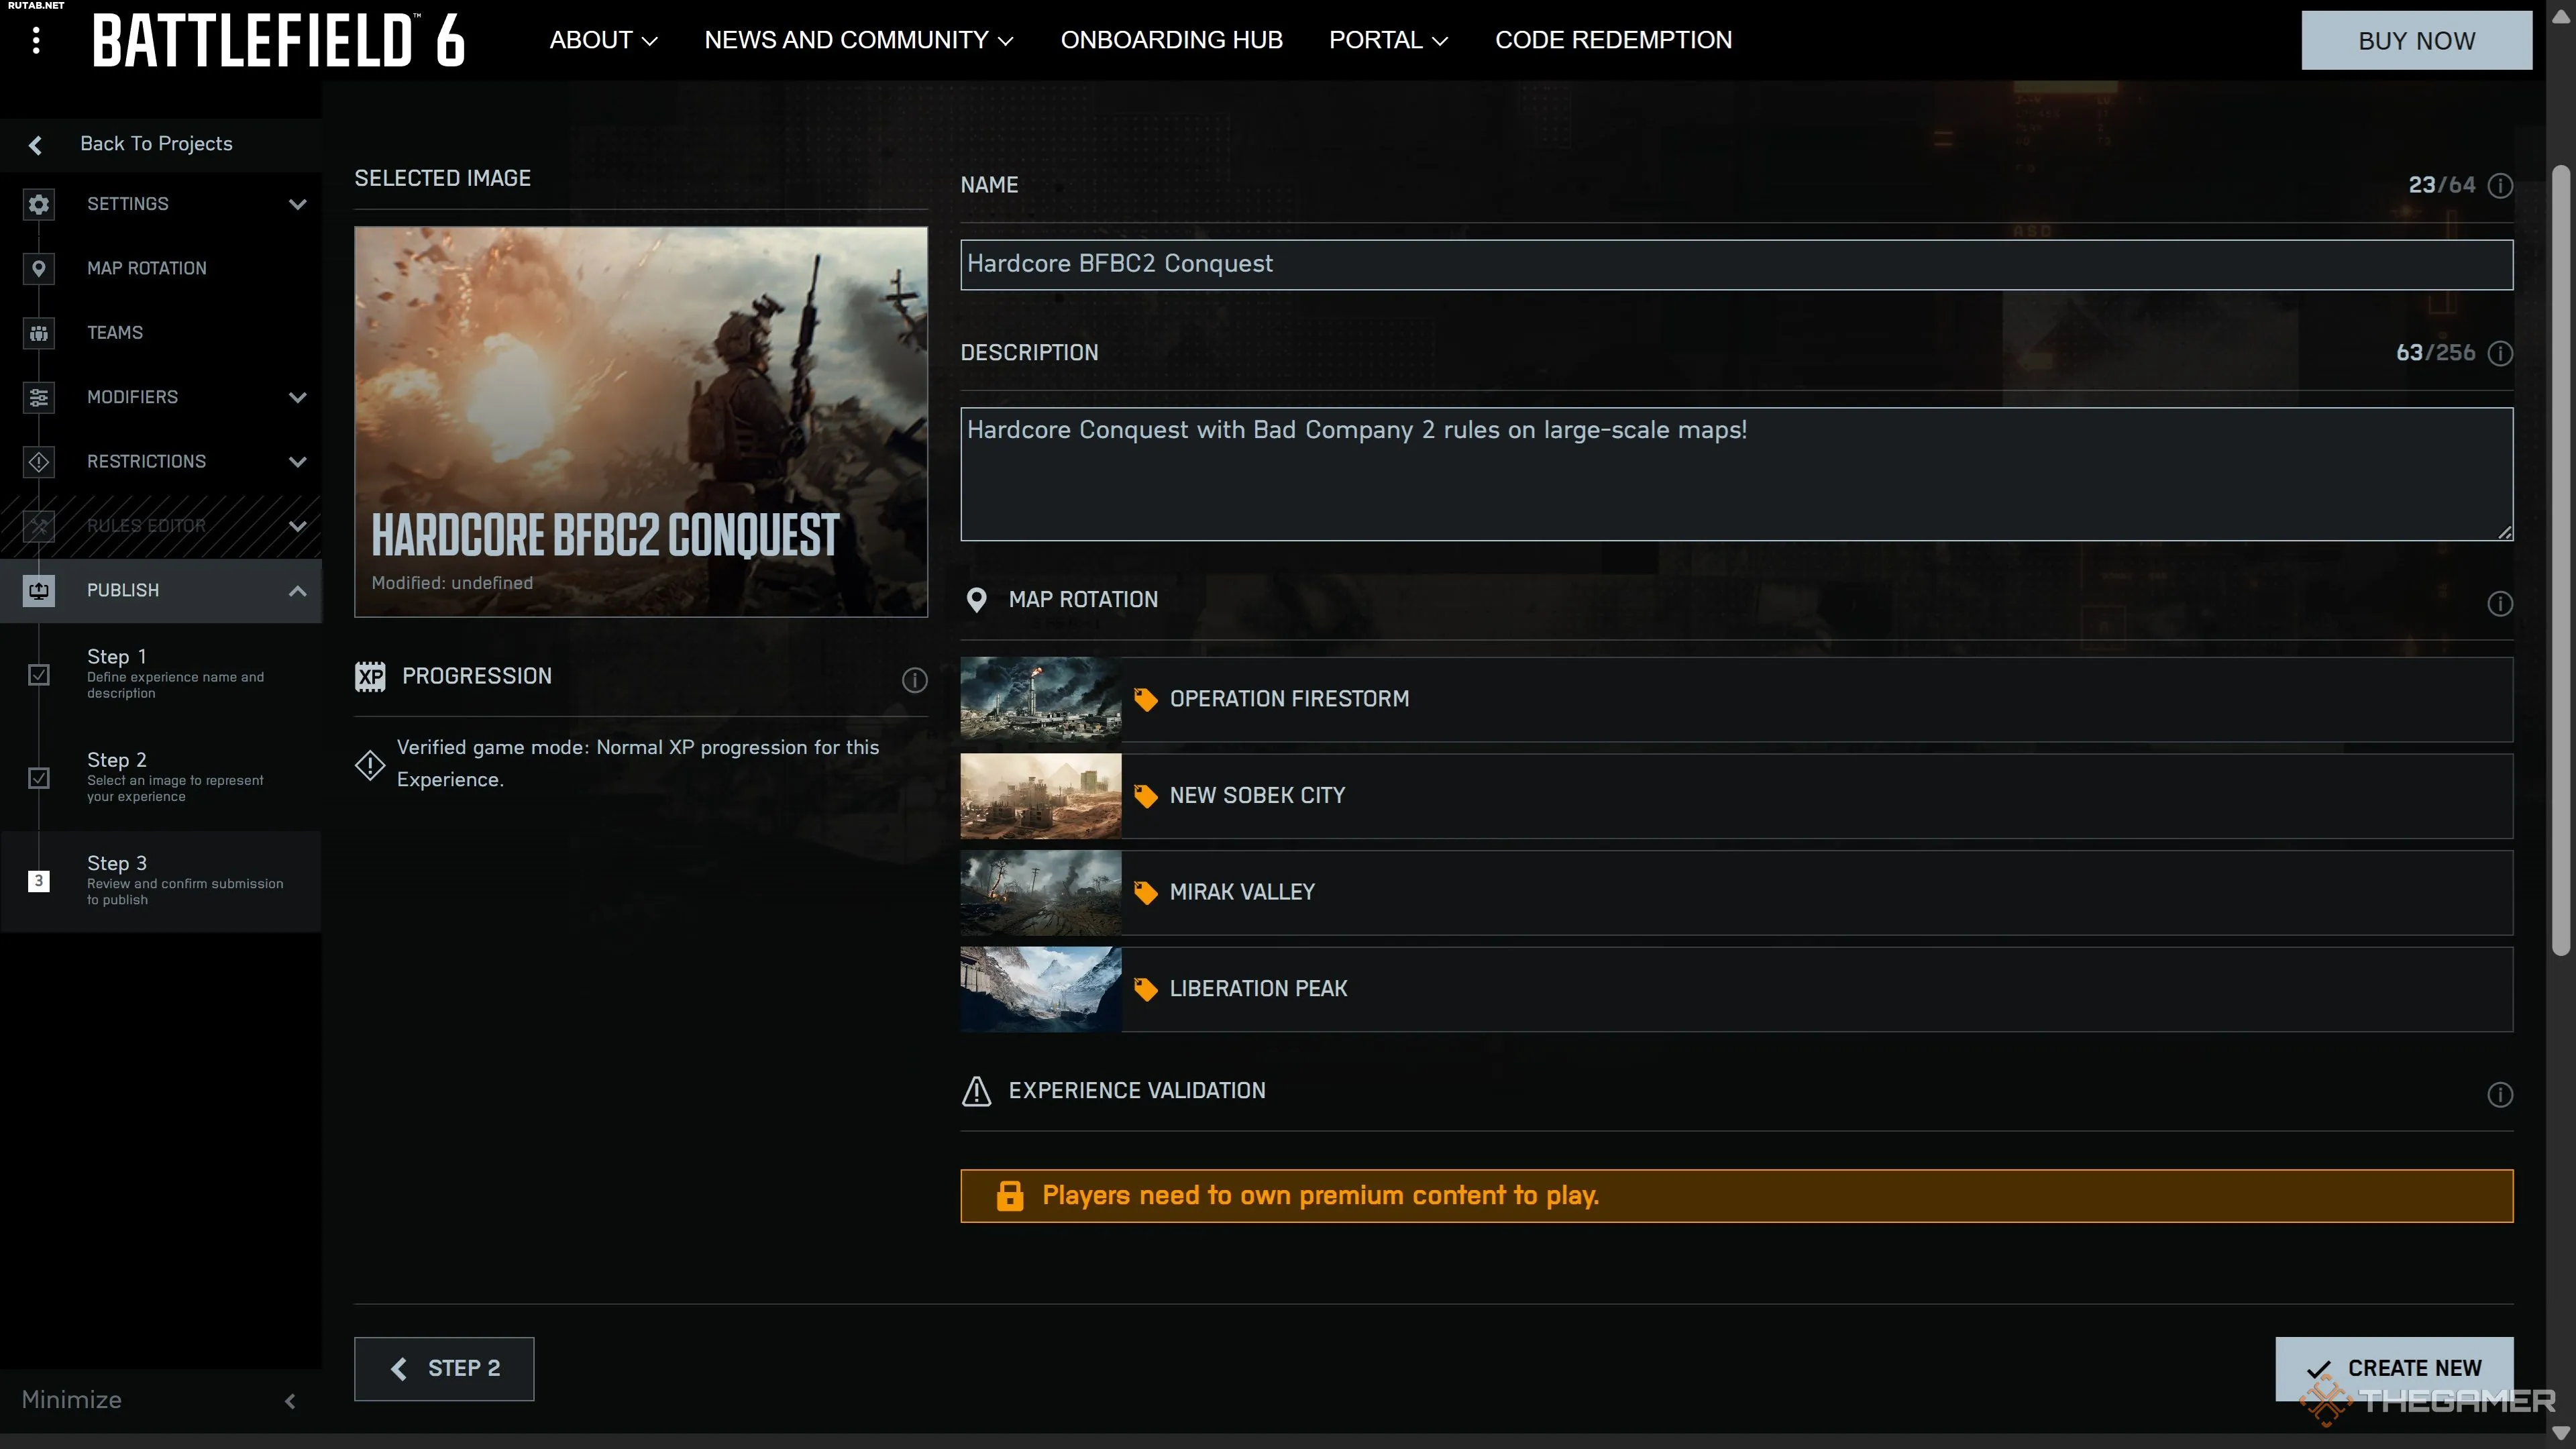The width and height of the screenshot is (2576, 1449).
Task: Click the Restrictions diamond icon
Action: [38, 462]
